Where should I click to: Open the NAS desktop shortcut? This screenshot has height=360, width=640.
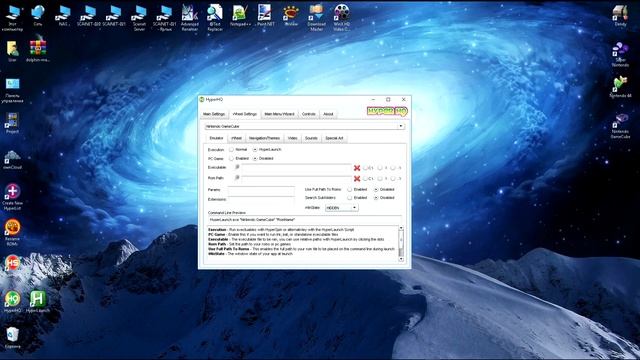63,15
